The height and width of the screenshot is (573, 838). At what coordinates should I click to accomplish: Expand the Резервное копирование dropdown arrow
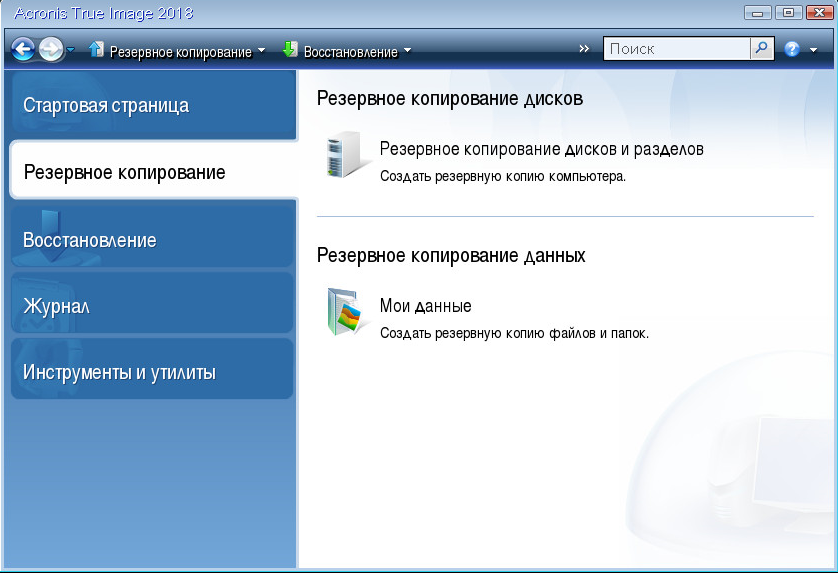tap(261, 50)
